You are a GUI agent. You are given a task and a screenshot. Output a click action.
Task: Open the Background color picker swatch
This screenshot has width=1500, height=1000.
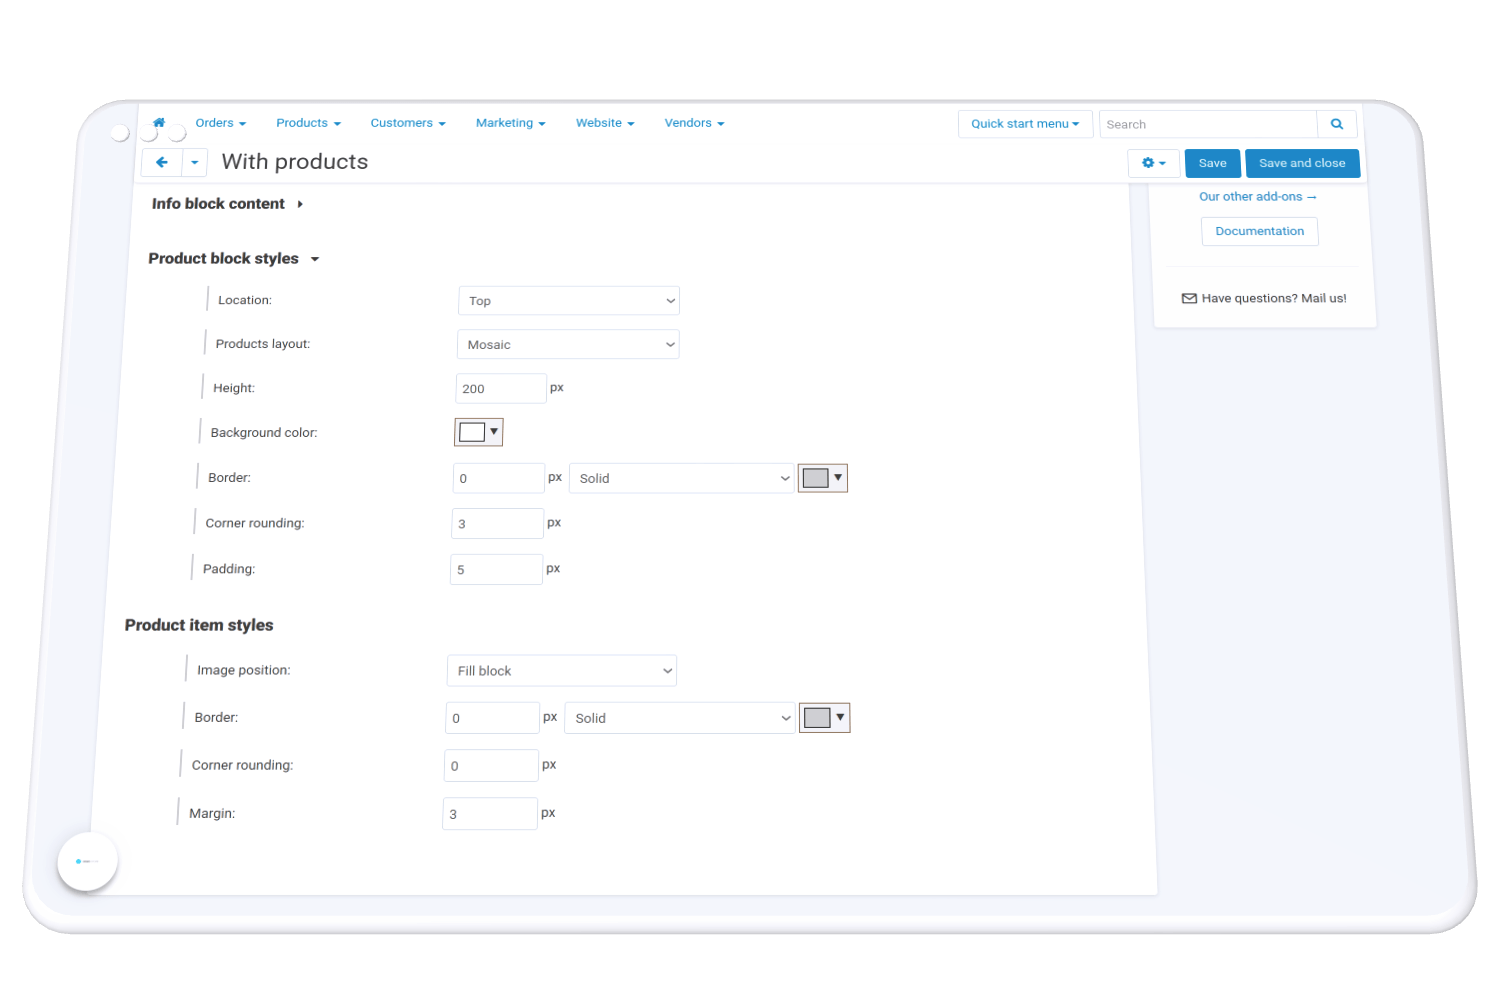[x=479, y=432]
